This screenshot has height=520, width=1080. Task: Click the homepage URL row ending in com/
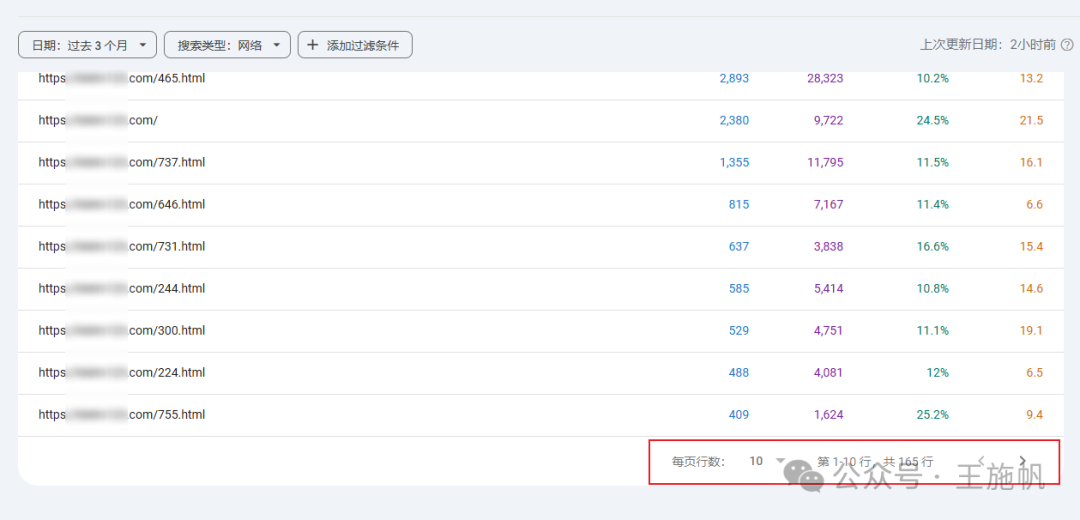540,121
